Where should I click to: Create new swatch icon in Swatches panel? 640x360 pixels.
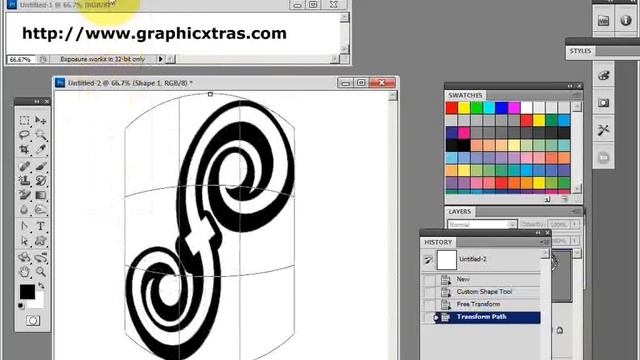pyautogui.click(x=547, y=199)
